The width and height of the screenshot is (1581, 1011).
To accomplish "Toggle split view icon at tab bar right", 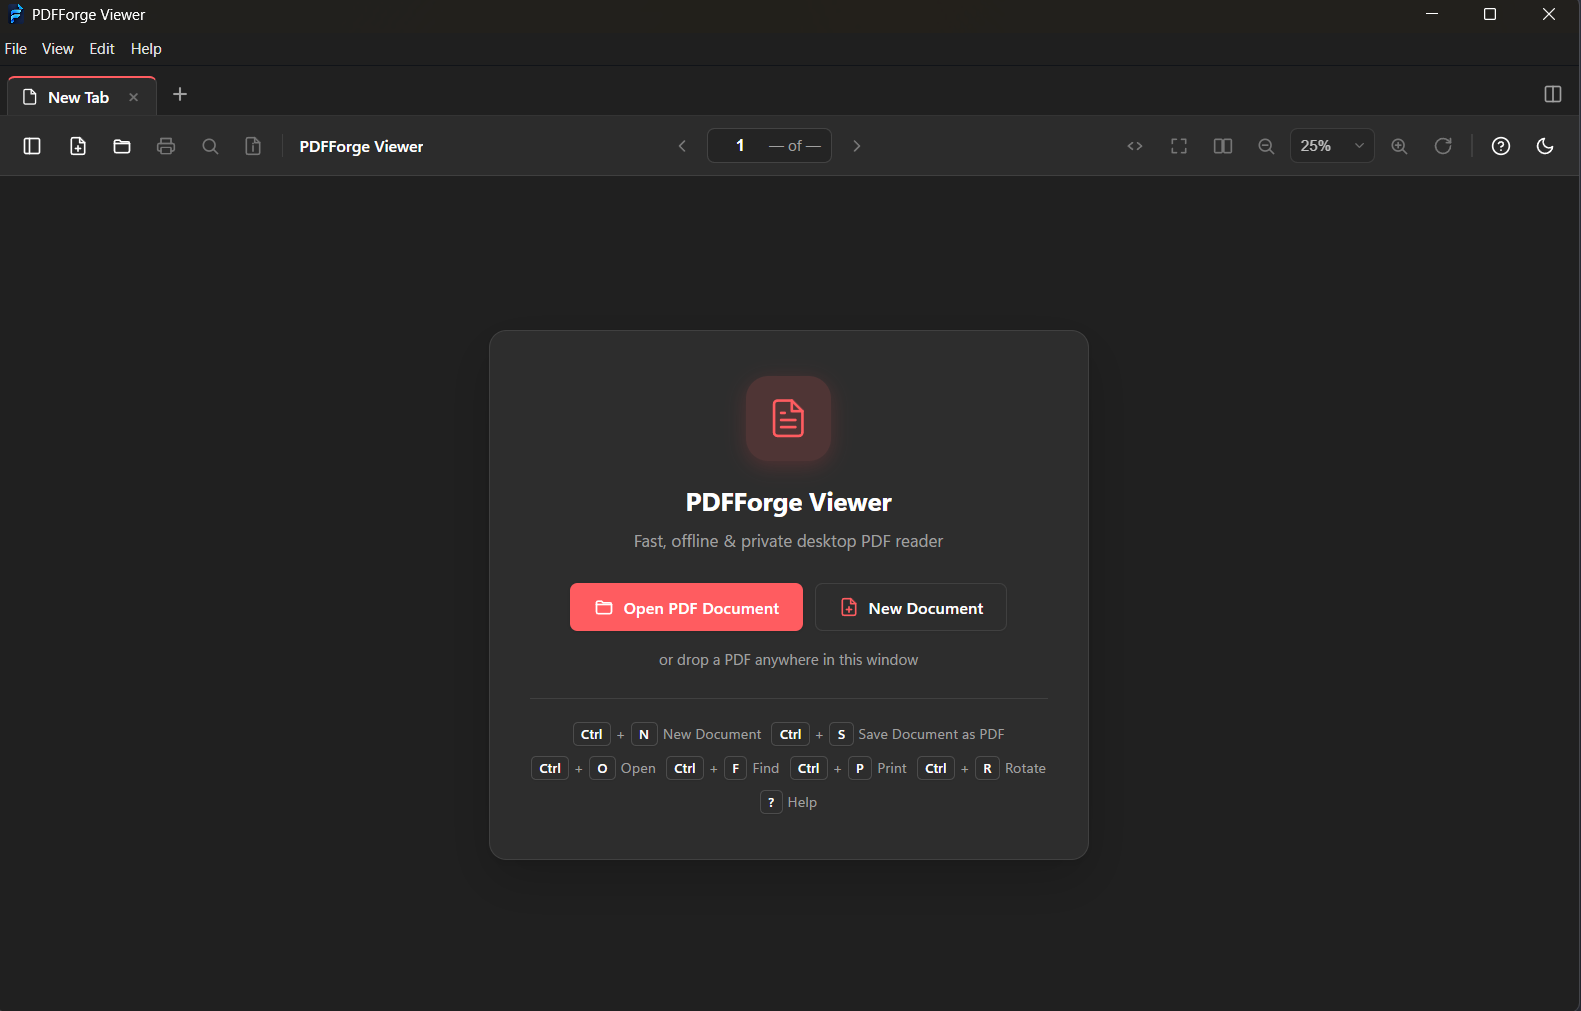I will pyautogui.click(x=1553, y=94).
